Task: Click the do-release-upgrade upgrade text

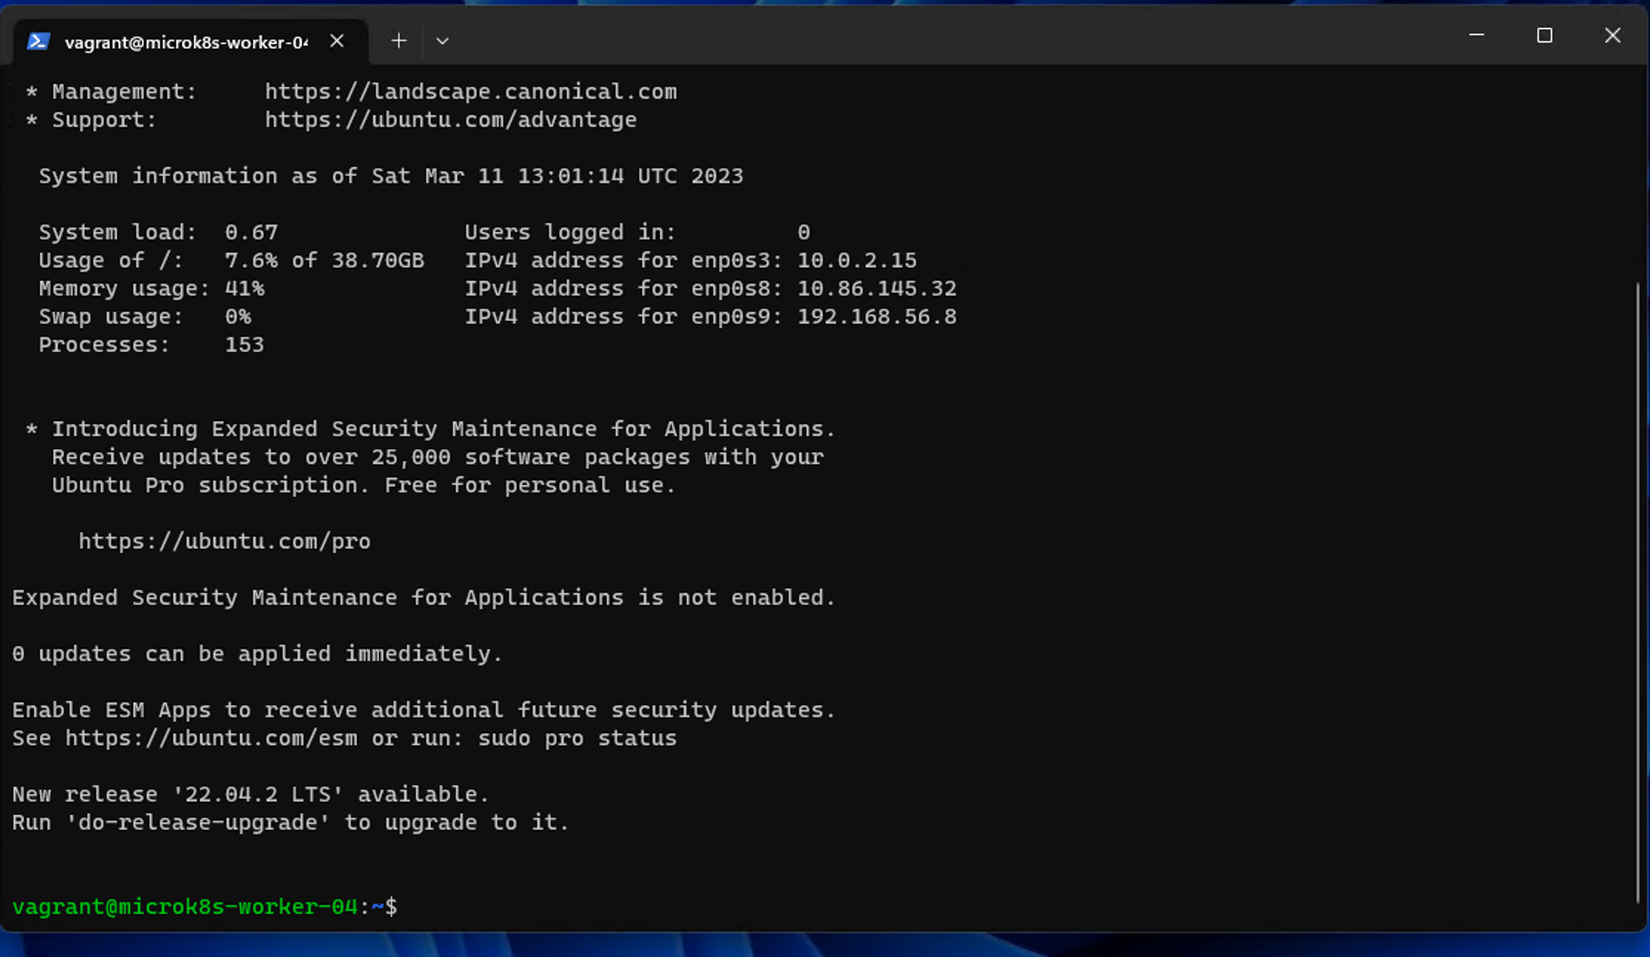Action: click(196, 822)
